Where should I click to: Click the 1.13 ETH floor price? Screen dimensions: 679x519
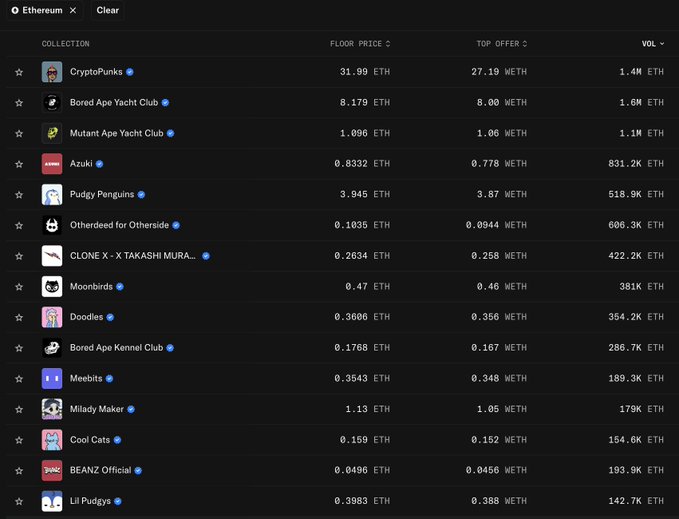click(368, 409)
